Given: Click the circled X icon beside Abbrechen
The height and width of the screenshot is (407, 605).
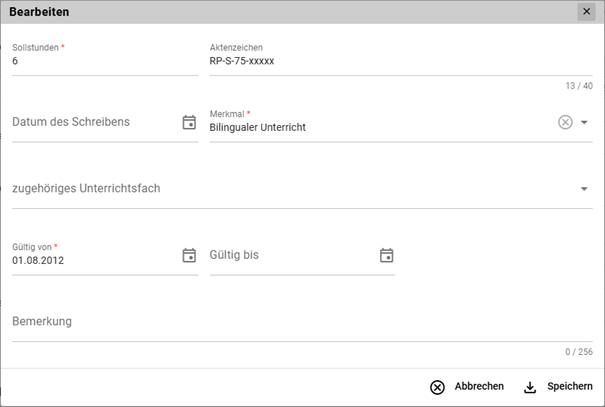Looking at the screenshot, I should (437, 387).
